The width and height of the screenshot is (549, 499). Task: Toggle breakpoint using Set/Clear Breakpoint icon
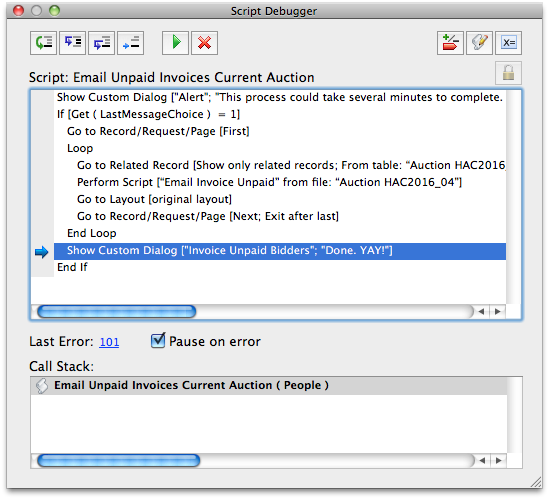pos(450,43)
